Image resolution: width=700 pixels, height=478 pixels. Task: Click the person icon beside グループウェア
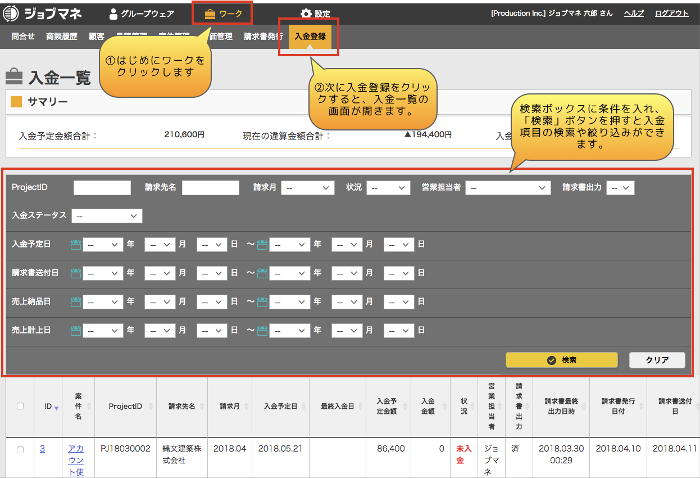(113, 14)
